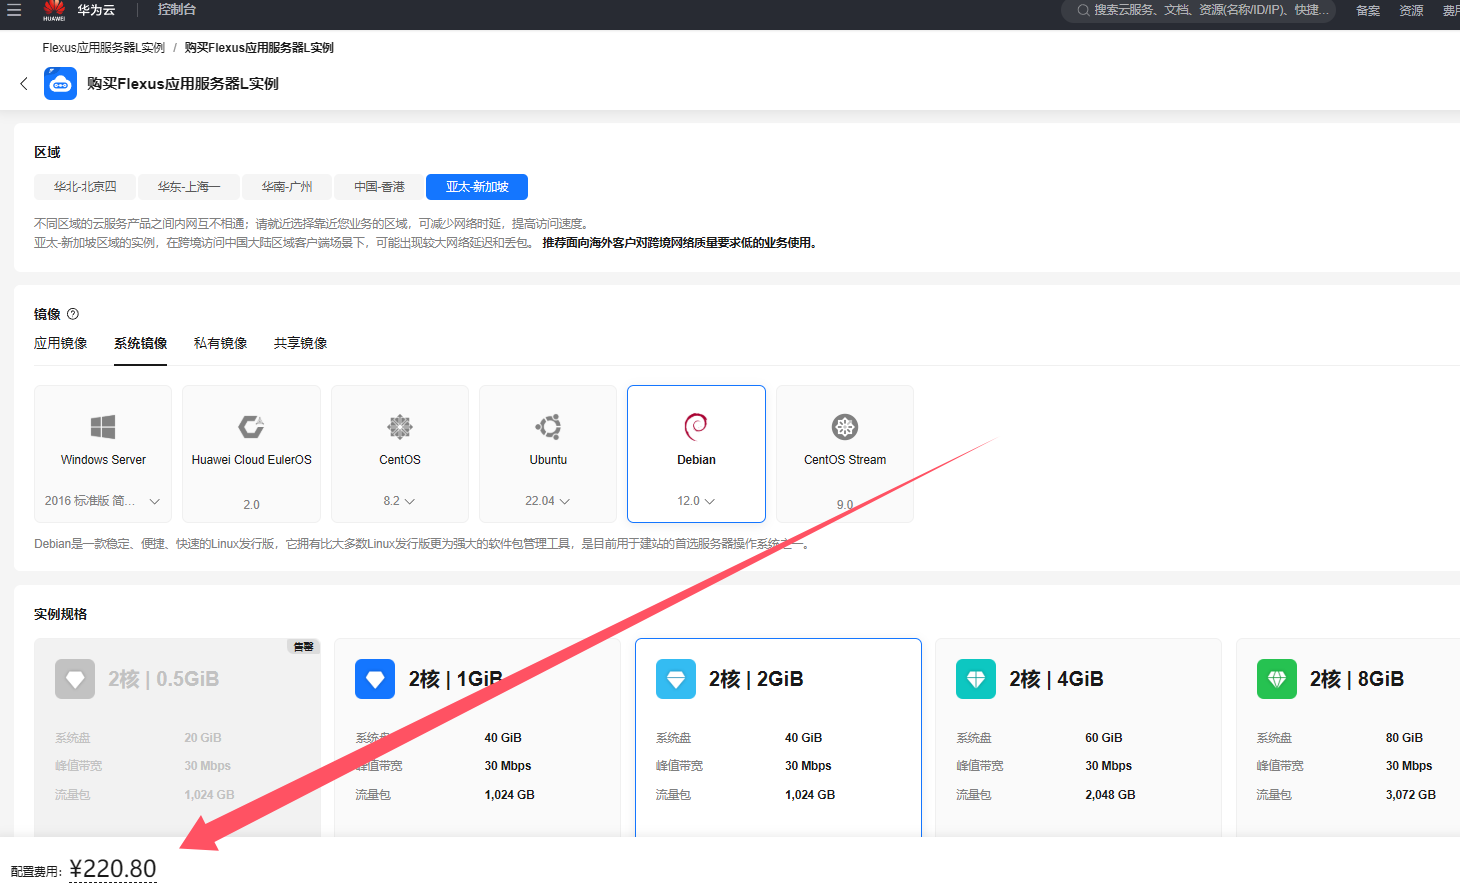Click the Windows Server logo icon
Image resolution: width=1460 pixels, height=896 pixels.
click(103, 427)
